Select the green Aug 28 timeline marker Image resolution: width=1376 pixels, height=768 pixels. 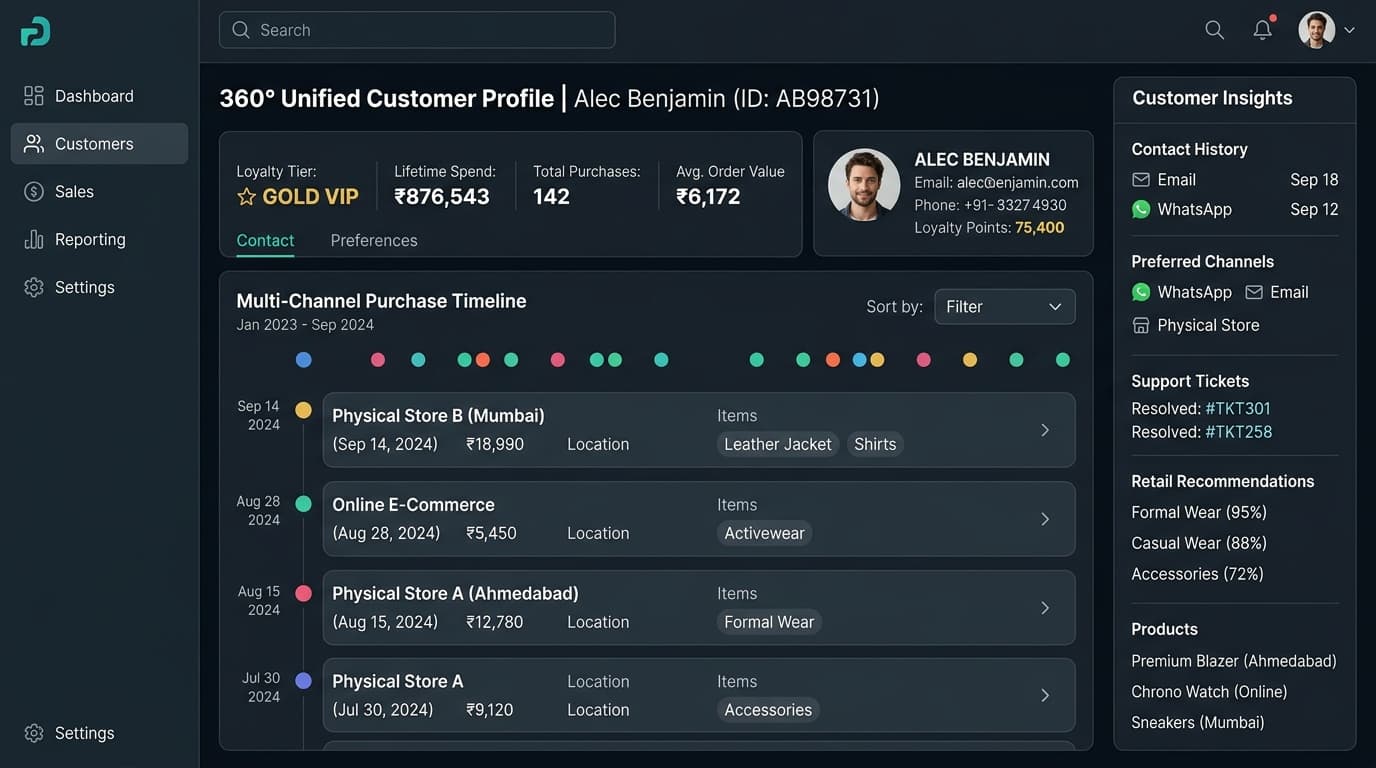(303, 504)
